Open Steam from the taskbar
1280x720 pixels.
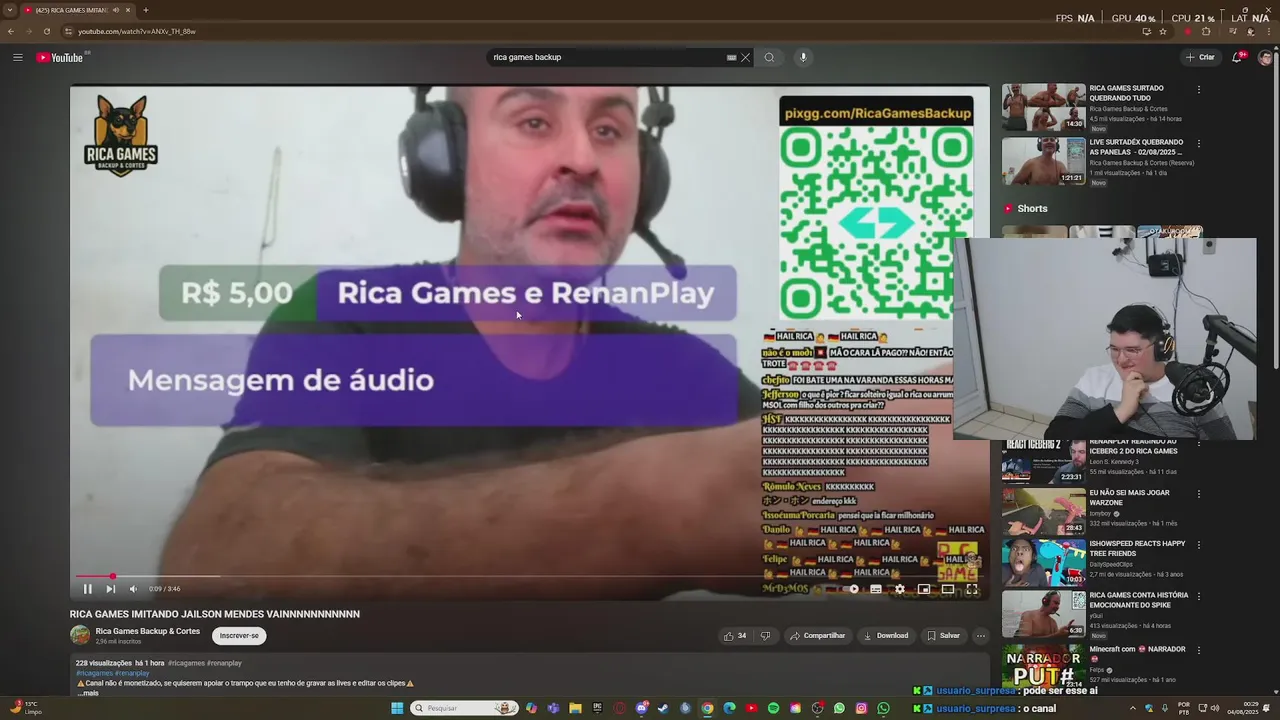tap(663, 708)
